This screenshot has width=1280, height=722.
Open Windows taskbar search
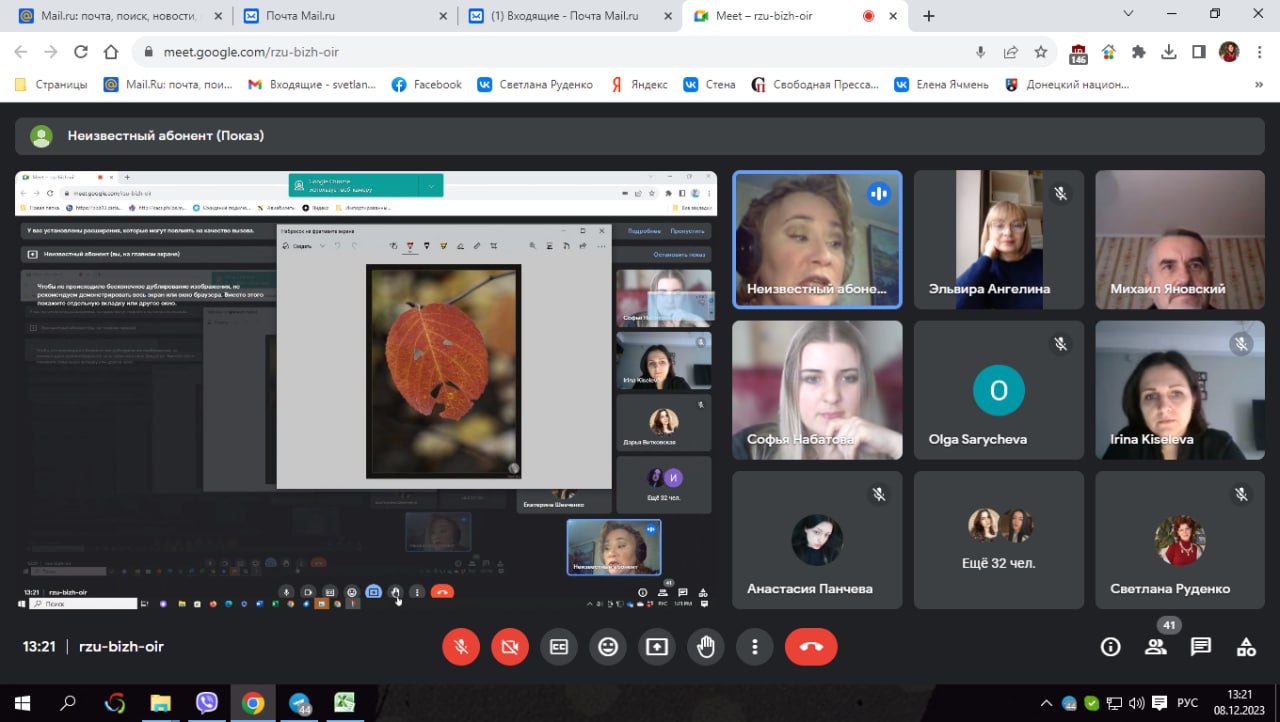click(x=68, y=703)
